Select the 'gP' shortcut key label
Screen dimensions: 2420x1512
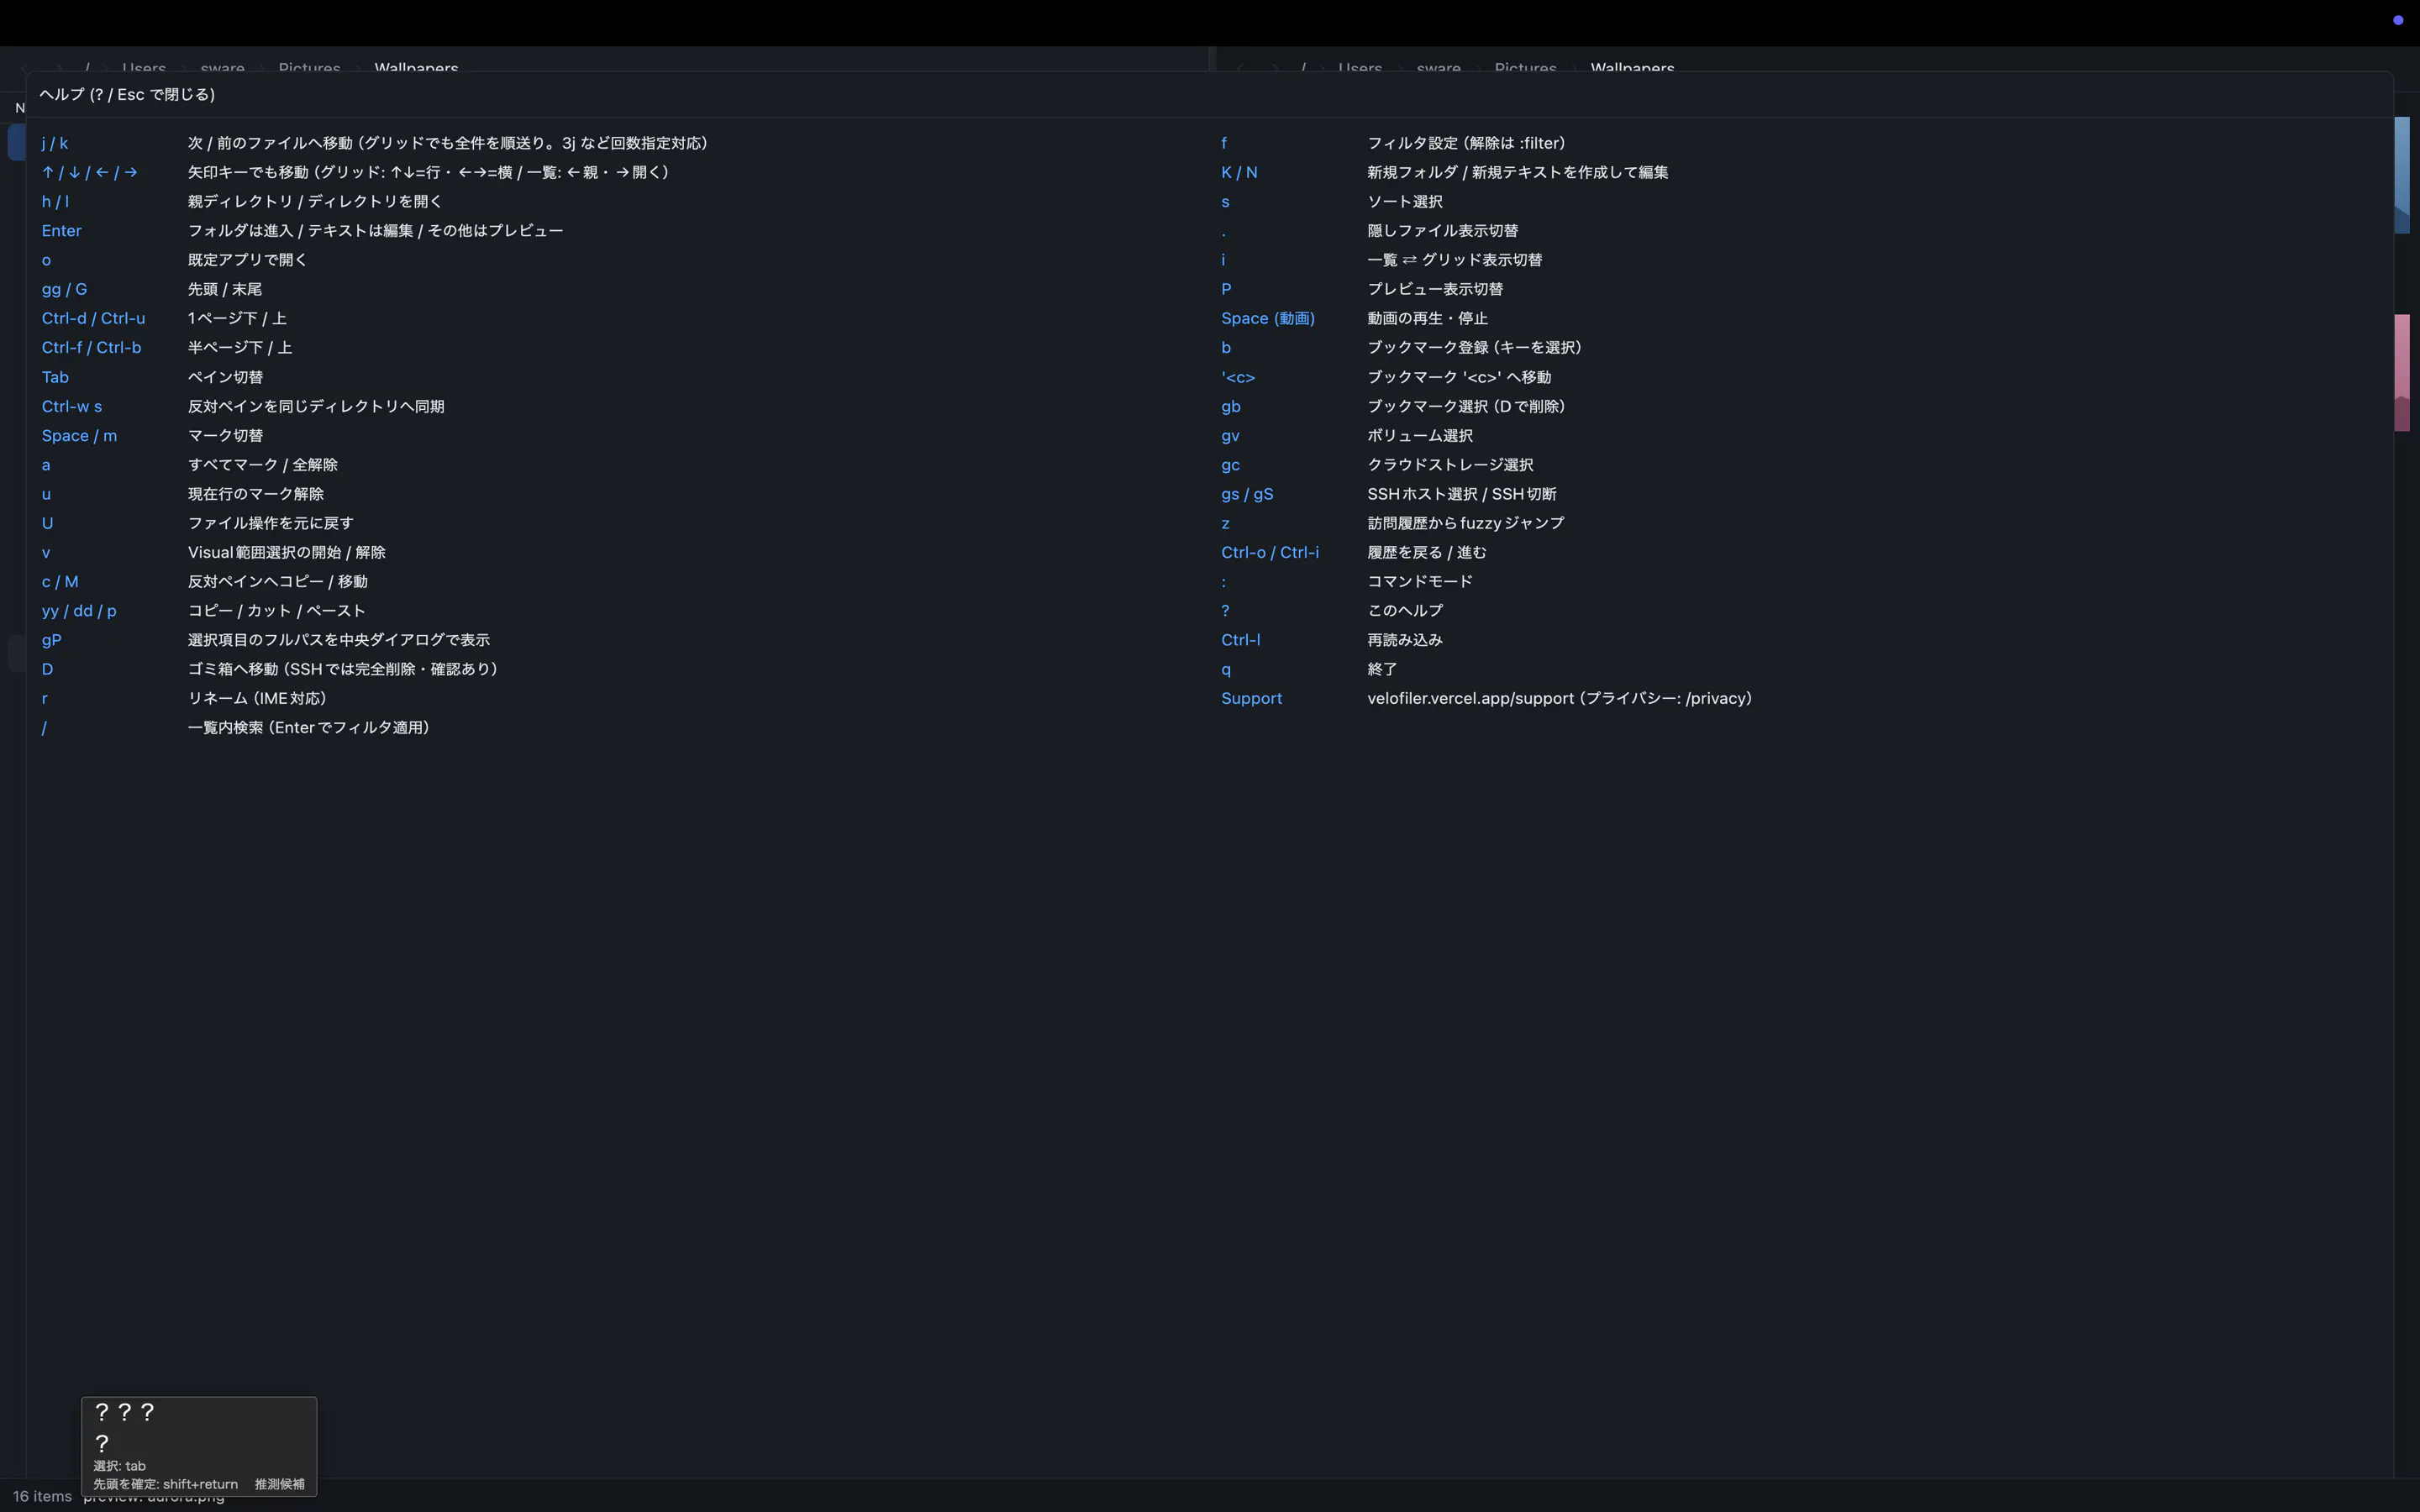coord(51,639)
